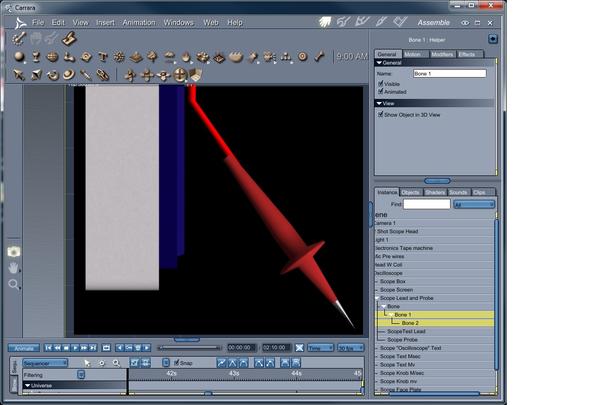
Task: Collapse the General section triangle
Action: click(379, 63)
